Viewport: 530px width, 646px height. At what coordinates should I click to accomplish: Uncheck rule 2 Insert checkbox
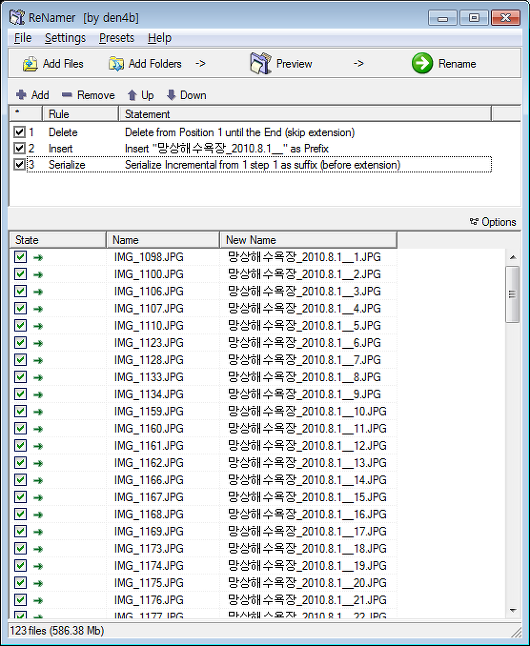tap(19, 148)
